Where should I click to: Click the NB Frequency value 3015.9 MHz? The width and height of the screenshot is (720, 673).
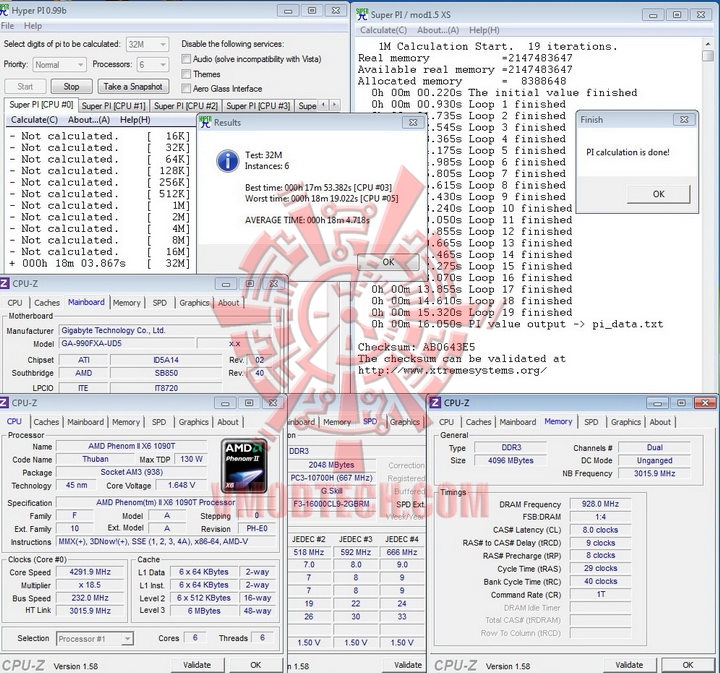click(654, 473)
